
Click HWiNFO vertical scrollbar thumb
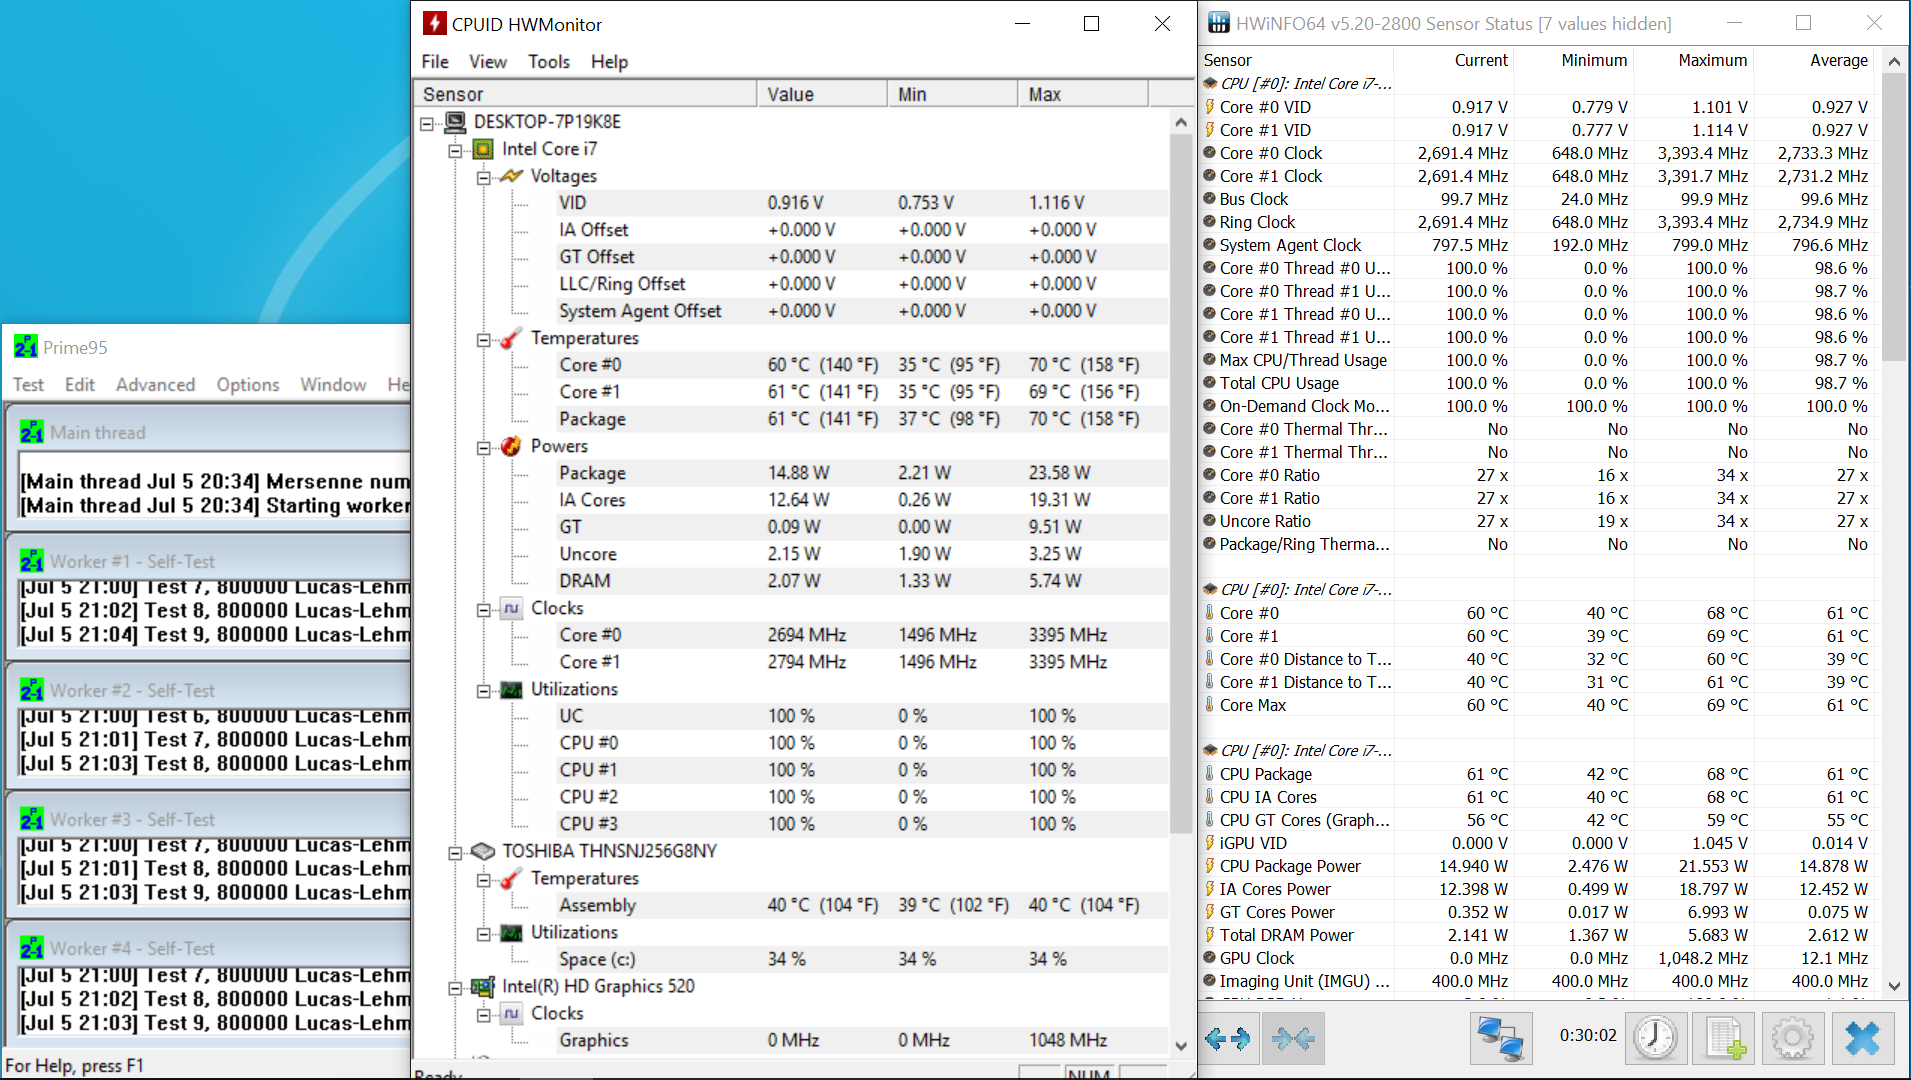[1894, 216]
